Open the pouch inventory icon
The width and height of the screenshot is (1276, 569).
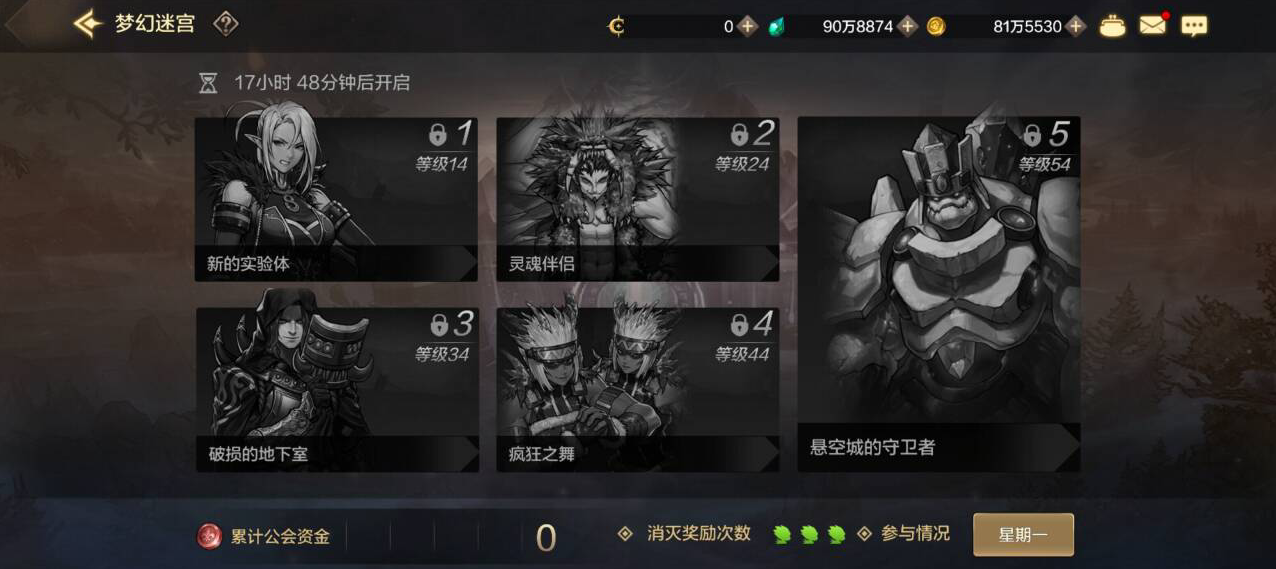click(x=1113, y=26)
